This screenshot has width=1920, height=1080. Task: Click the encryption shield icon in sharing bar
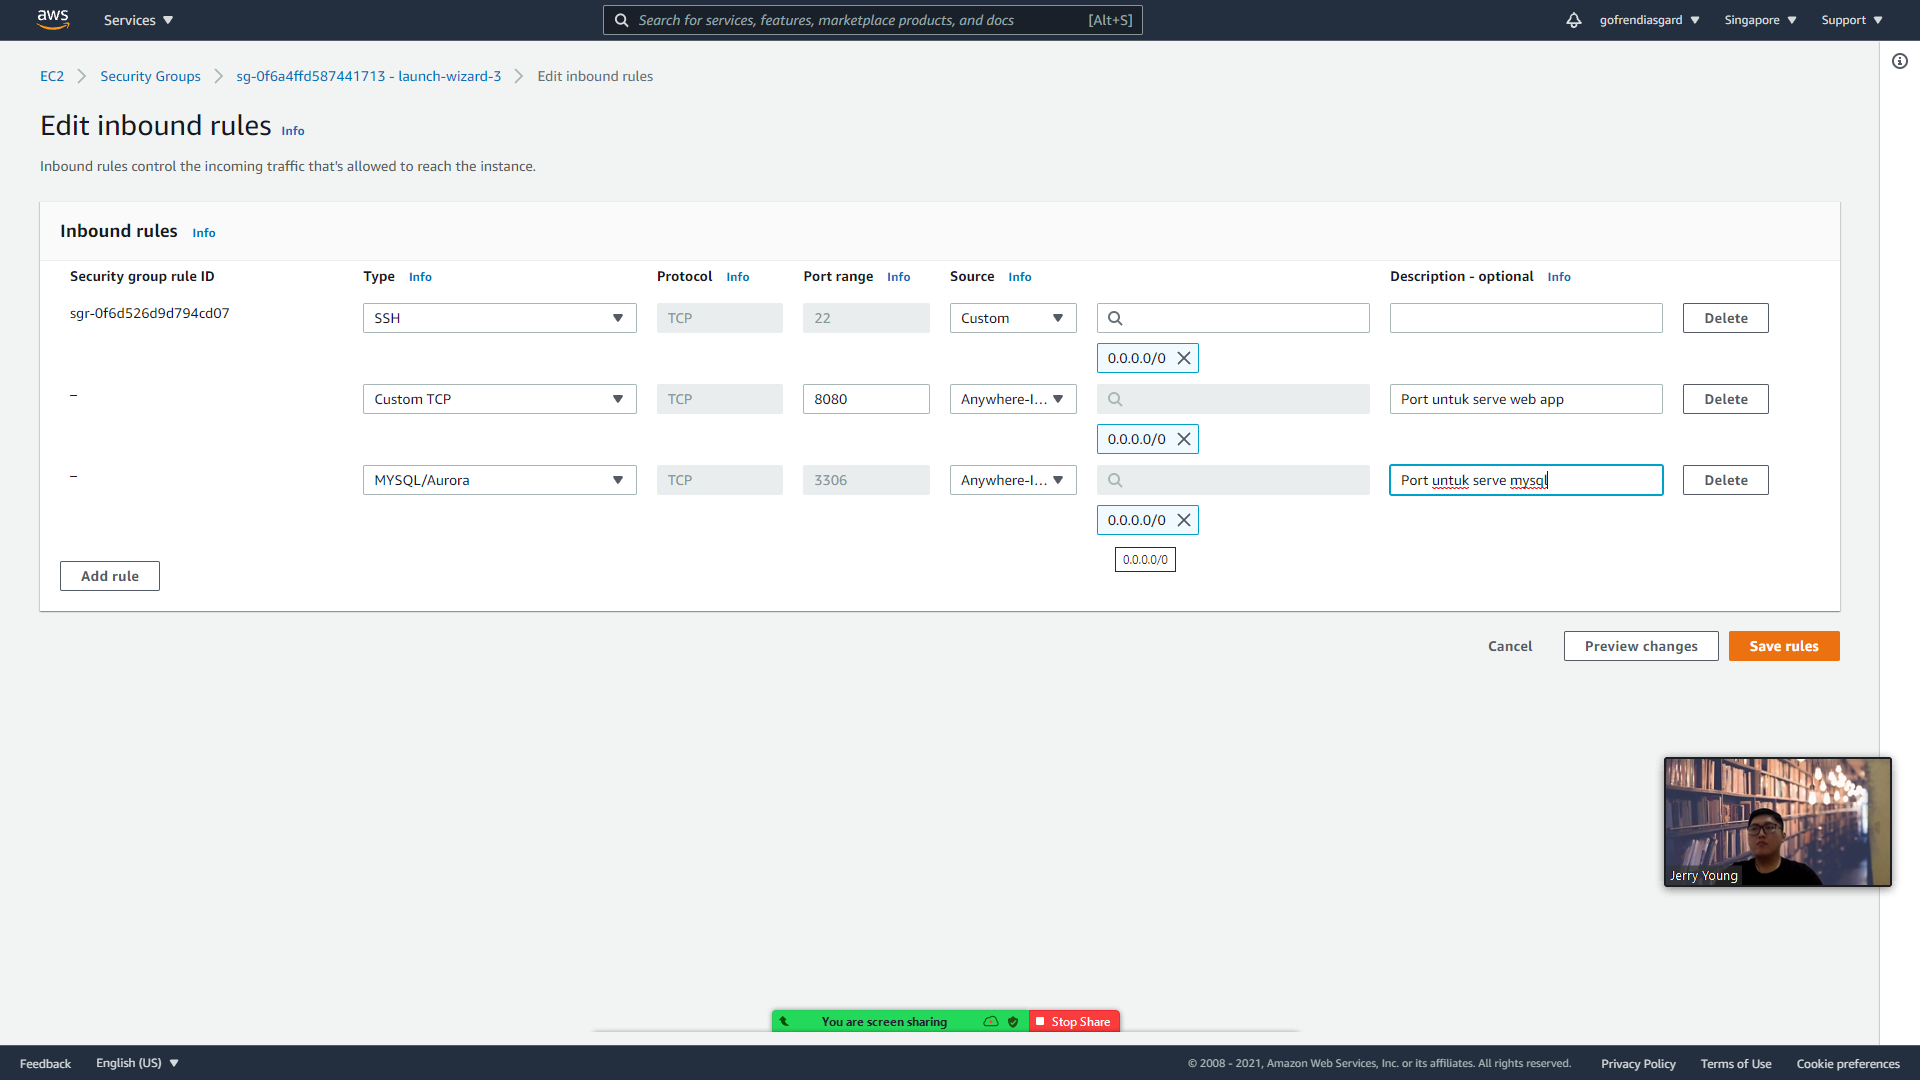(1013, 1021)
